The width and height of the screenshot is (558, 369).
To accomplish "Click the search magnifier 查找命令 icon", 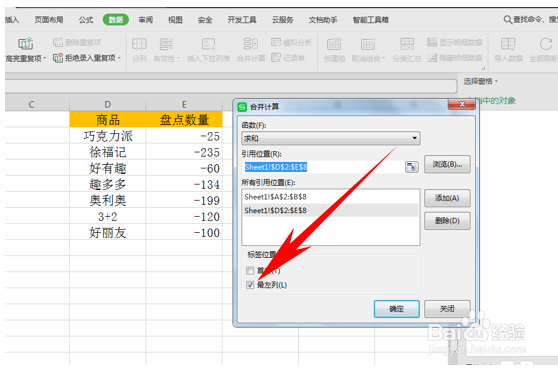I will point(507,19).
